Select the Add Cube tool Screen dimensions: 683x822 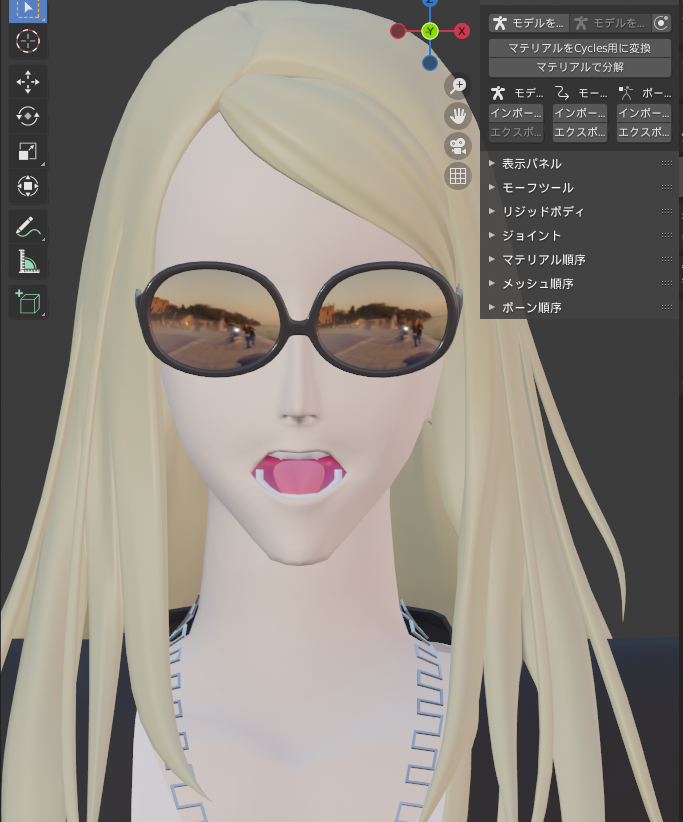(x=28, y=302)
